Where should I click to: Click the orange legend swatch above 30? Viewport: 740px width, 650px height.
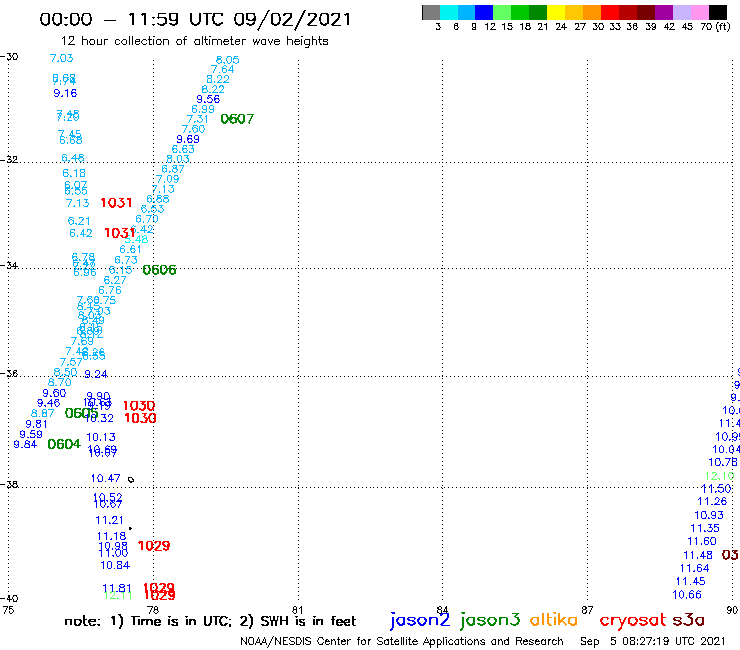click(x=592, y=12)
